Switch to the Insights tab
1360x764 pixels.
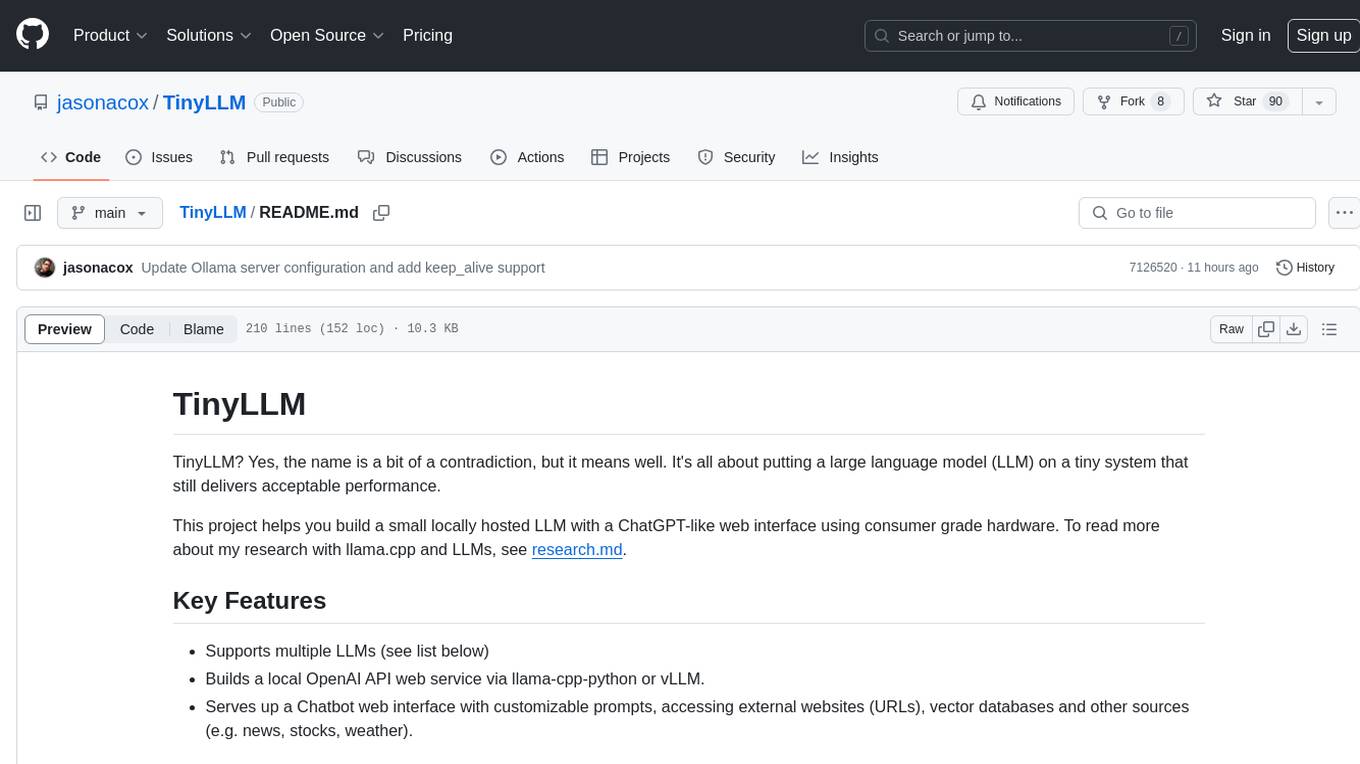coord(840,157)
